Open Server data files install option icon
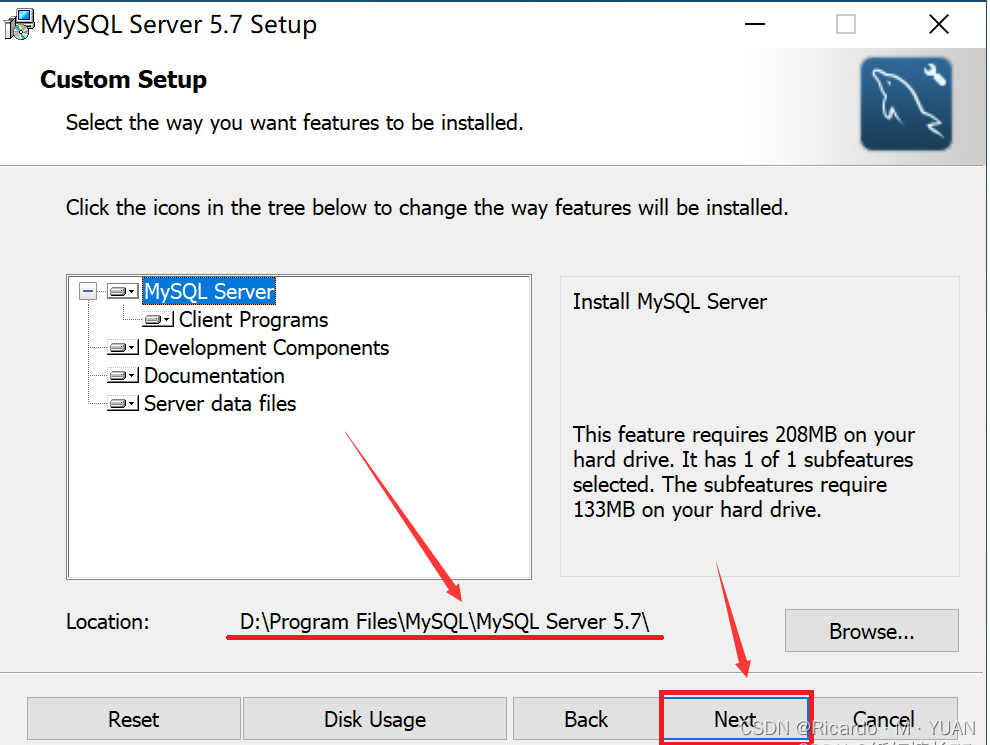 click(x=119, y=404)
